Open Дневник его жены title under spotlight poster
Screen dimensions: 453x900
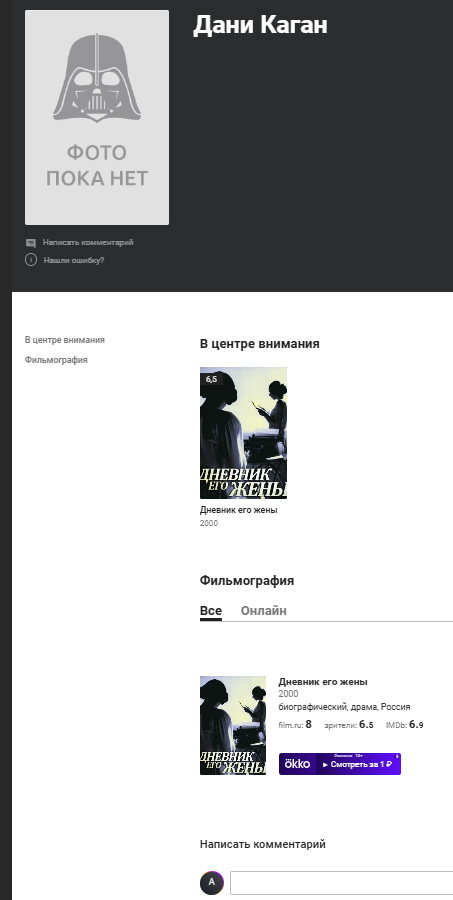(238, 510)
